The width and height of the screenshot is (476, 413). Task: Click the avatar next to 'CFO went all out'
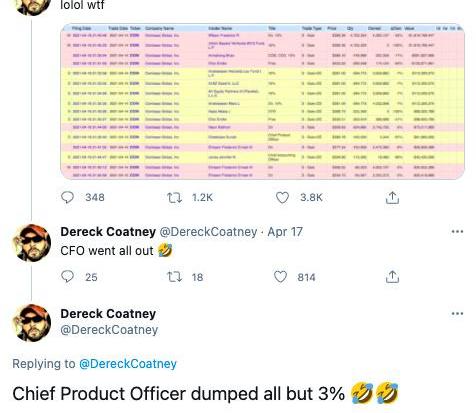[32, 243]
